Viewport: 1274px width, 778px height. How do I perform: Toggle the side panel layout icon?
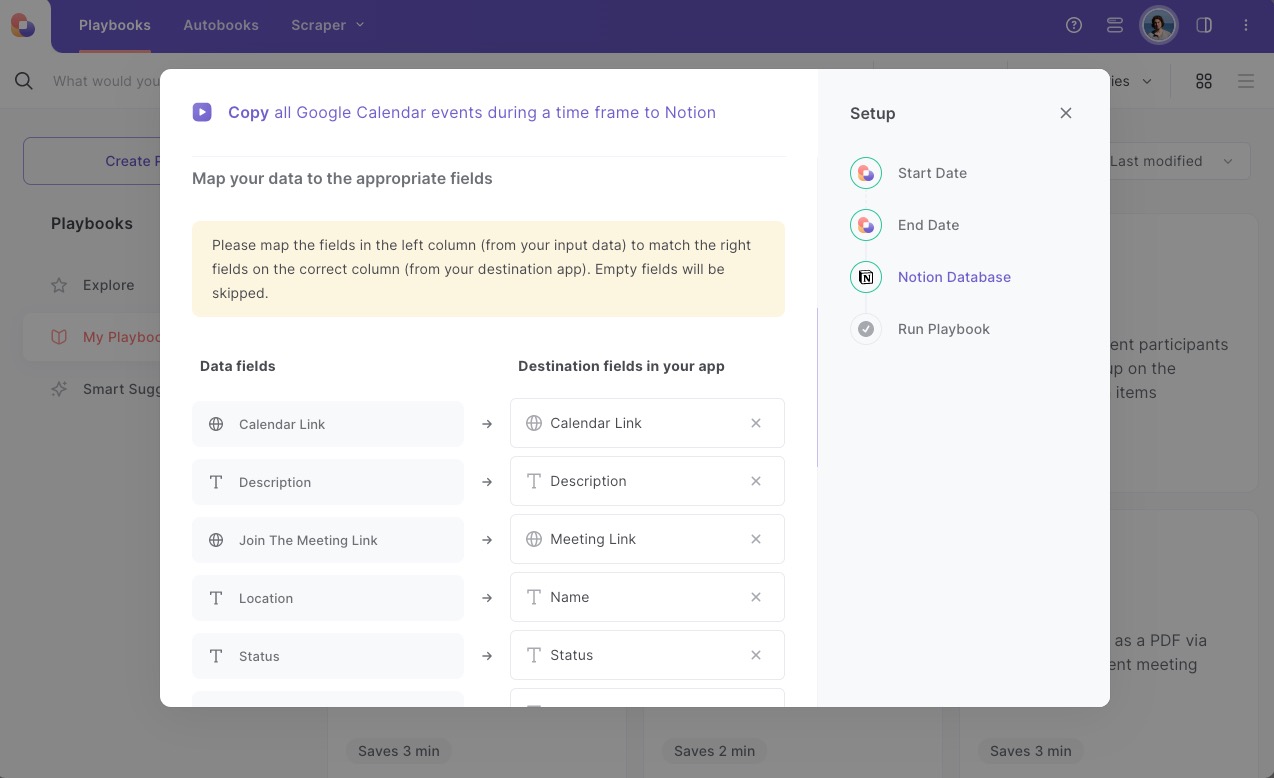(x=1204, y=25)
